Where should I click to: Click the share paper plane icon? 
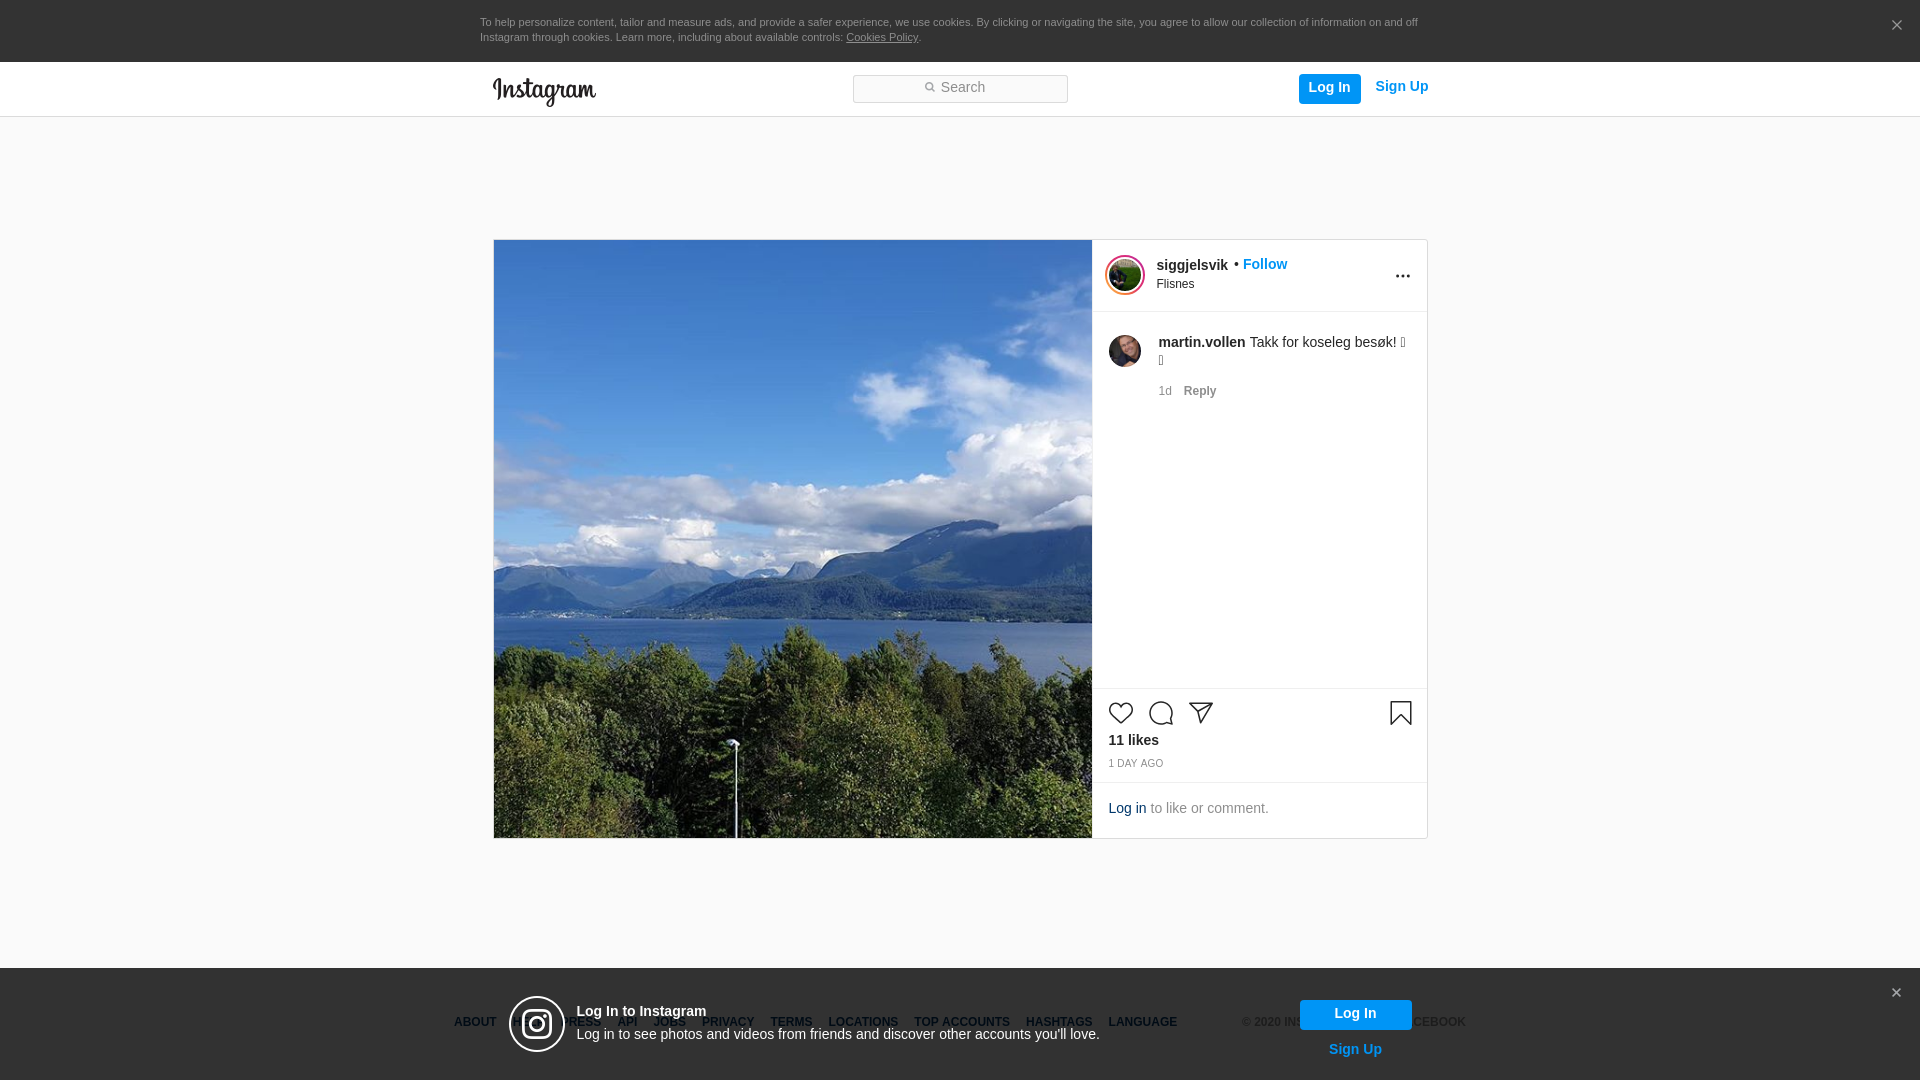pyautogui.click(x=1200, y=713)
